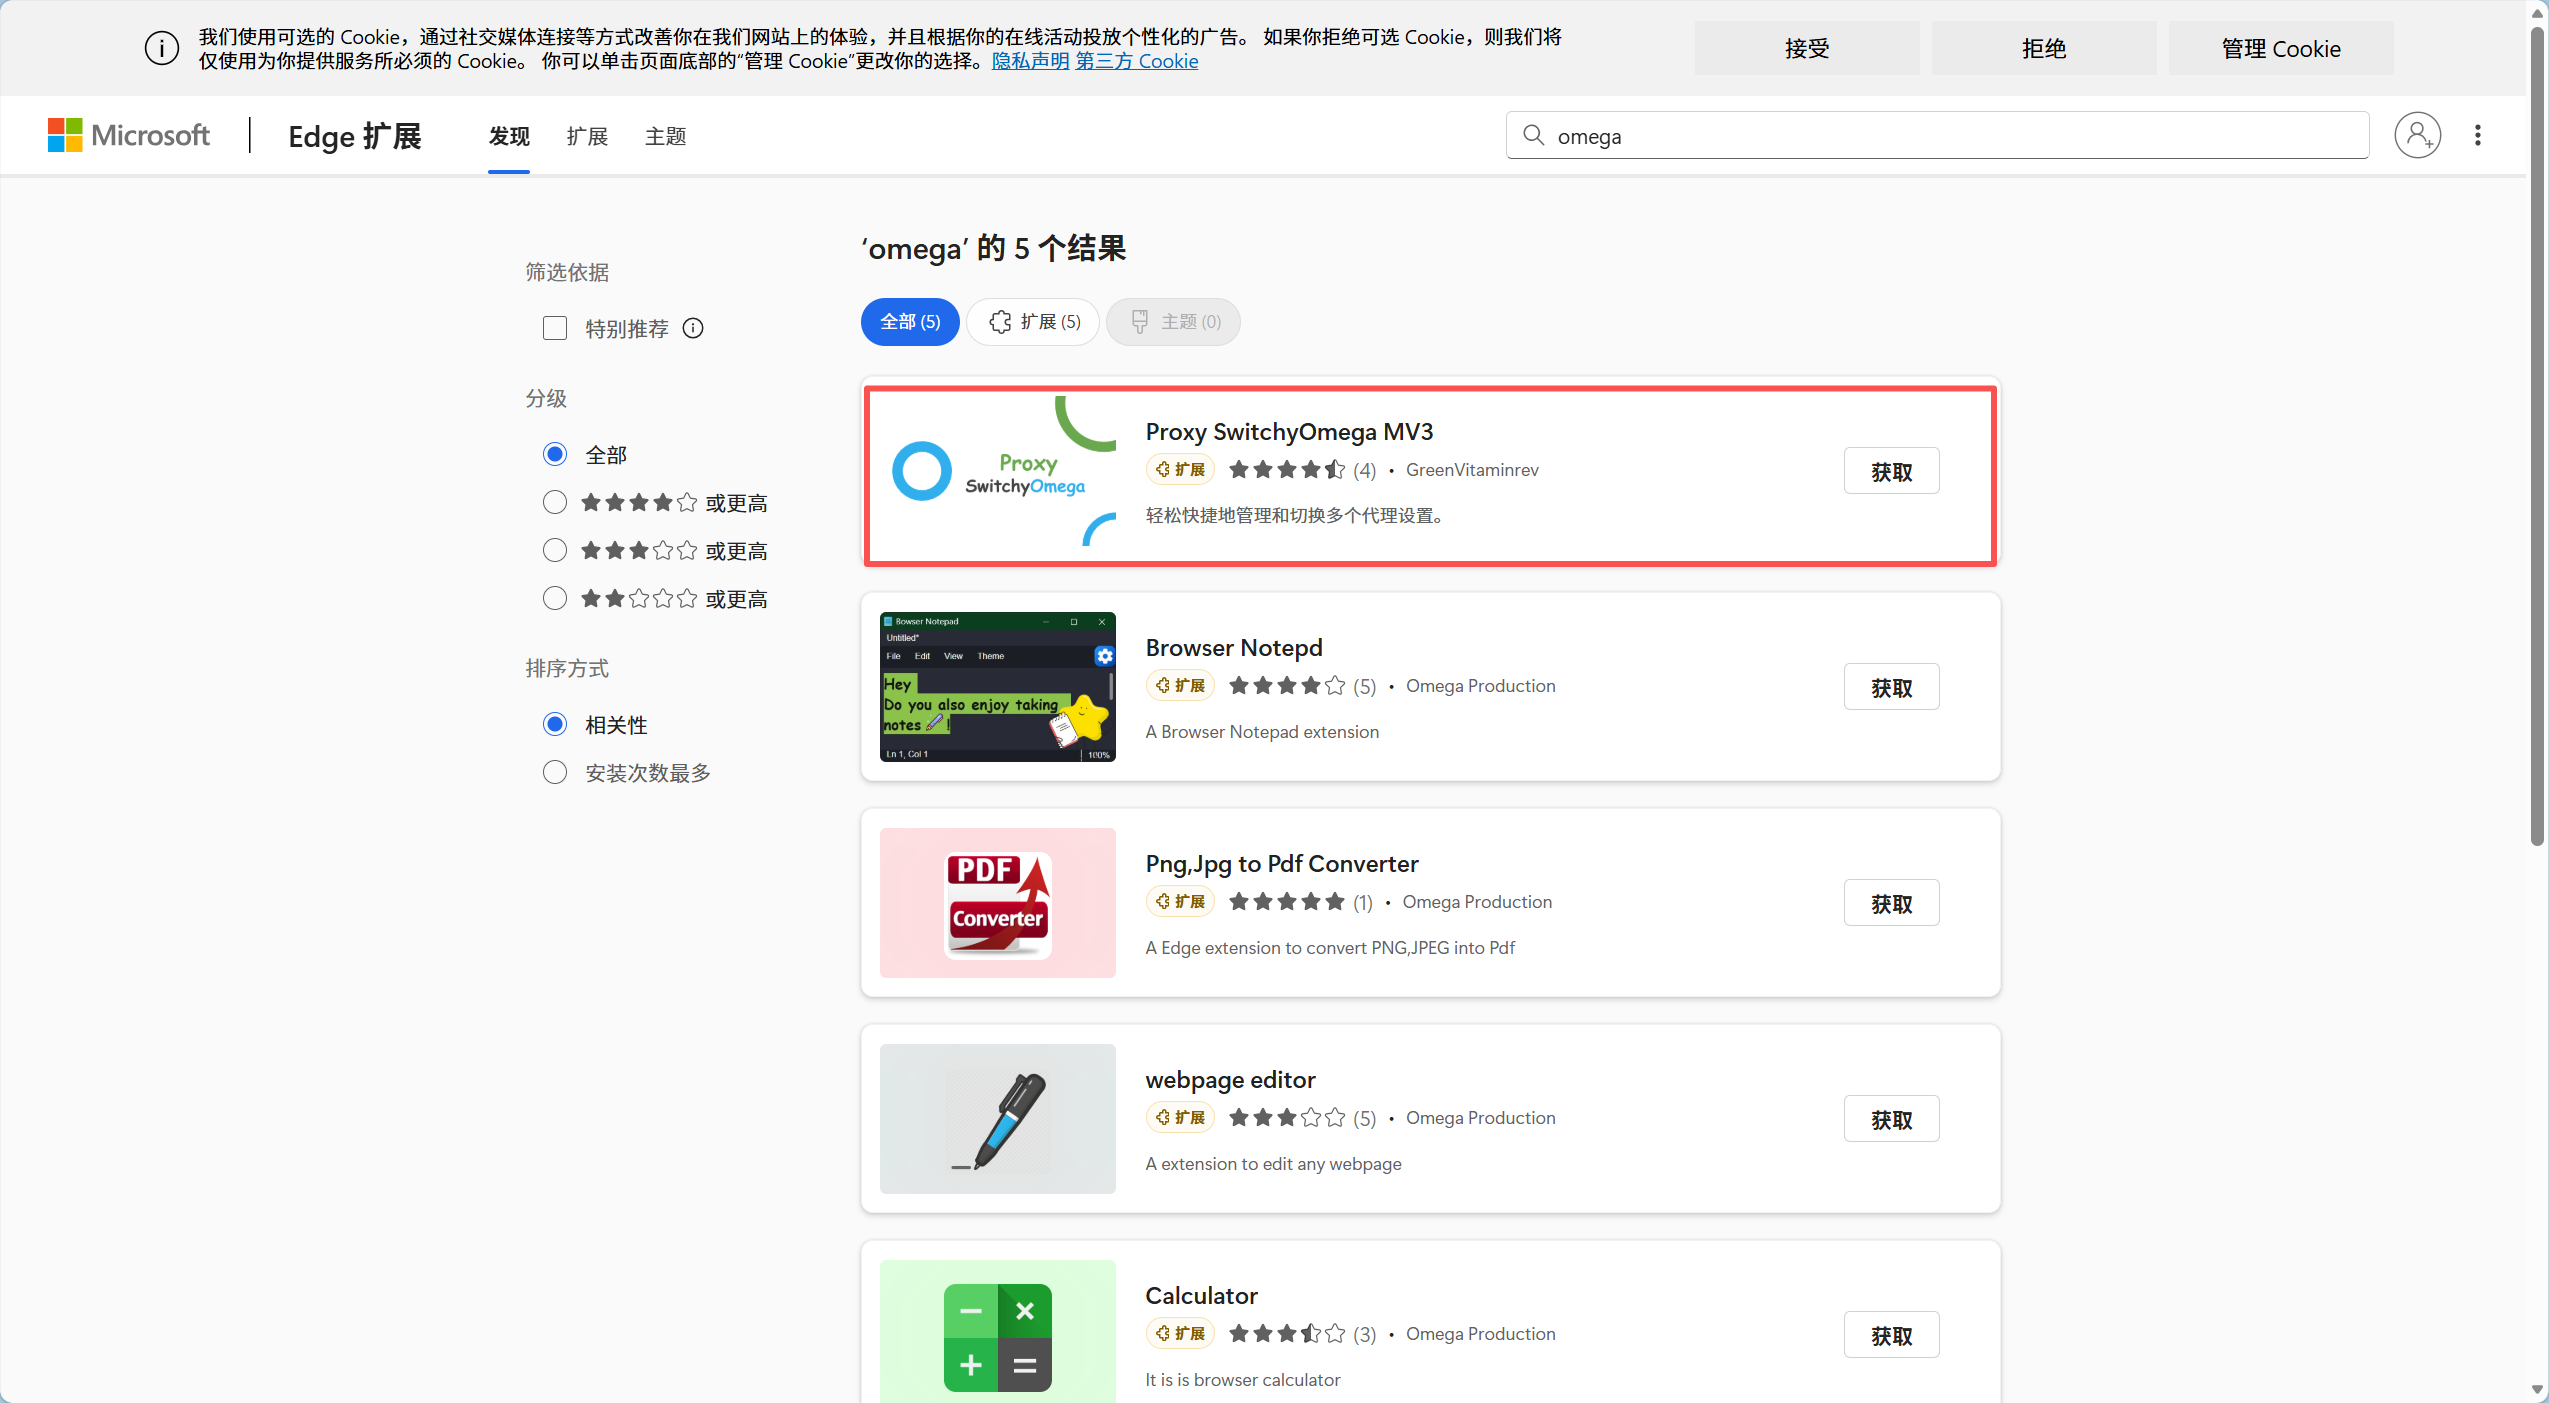Viewport: 2549px width, 1403px height.
Task: Open the Calculator thumbnail image
Action: (x=998, y=1331)
